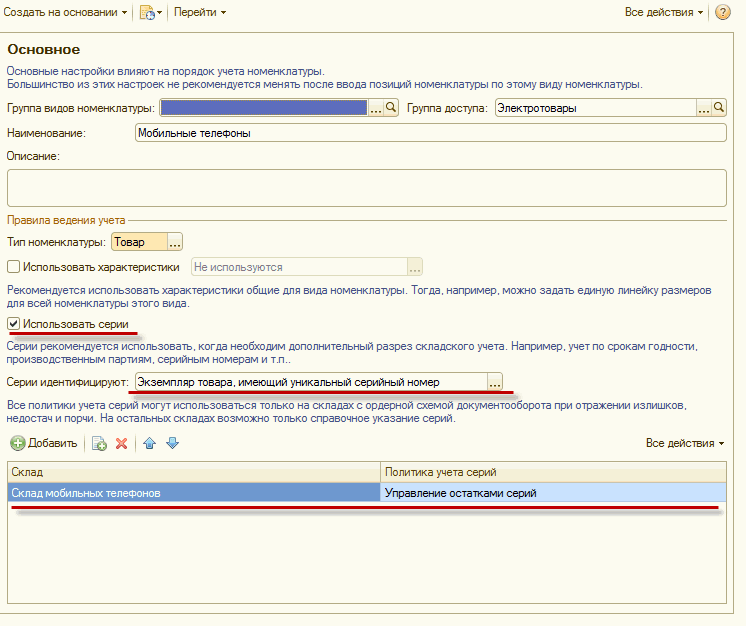Screen dimensions: 746x626
Task: Click the report icon next to Создать на основании
Action: [x=148, y=12]
